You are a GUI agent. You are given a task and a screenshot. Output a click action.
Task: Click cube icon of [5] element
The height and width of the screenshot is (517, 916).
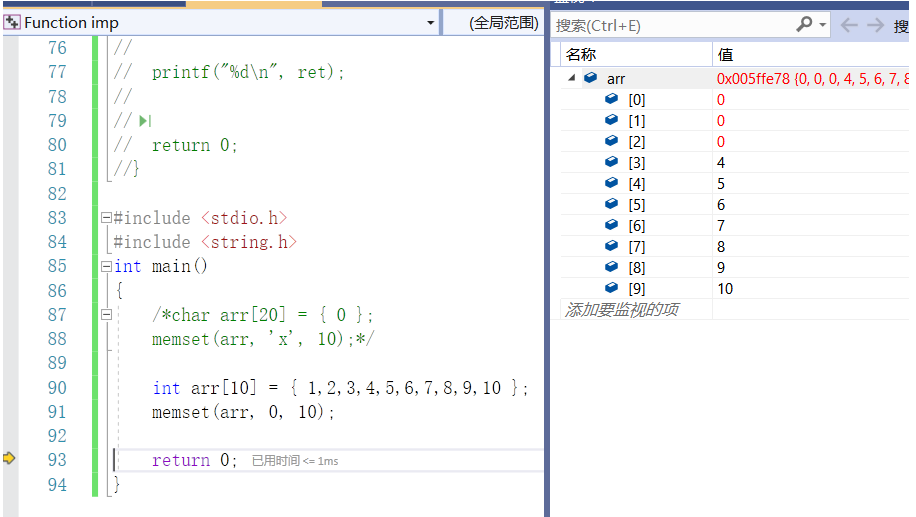tap(612, 204)
